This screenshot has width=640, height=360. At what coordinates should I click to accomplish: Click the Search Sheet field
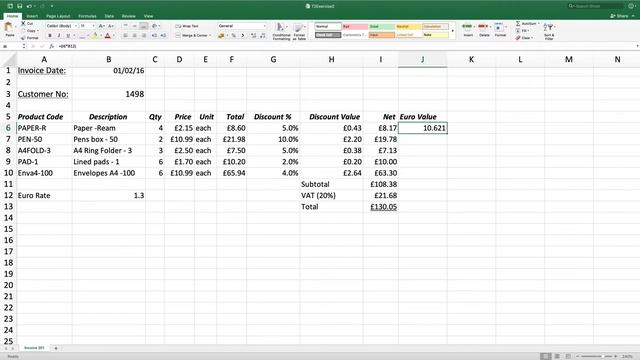(597, 6)
